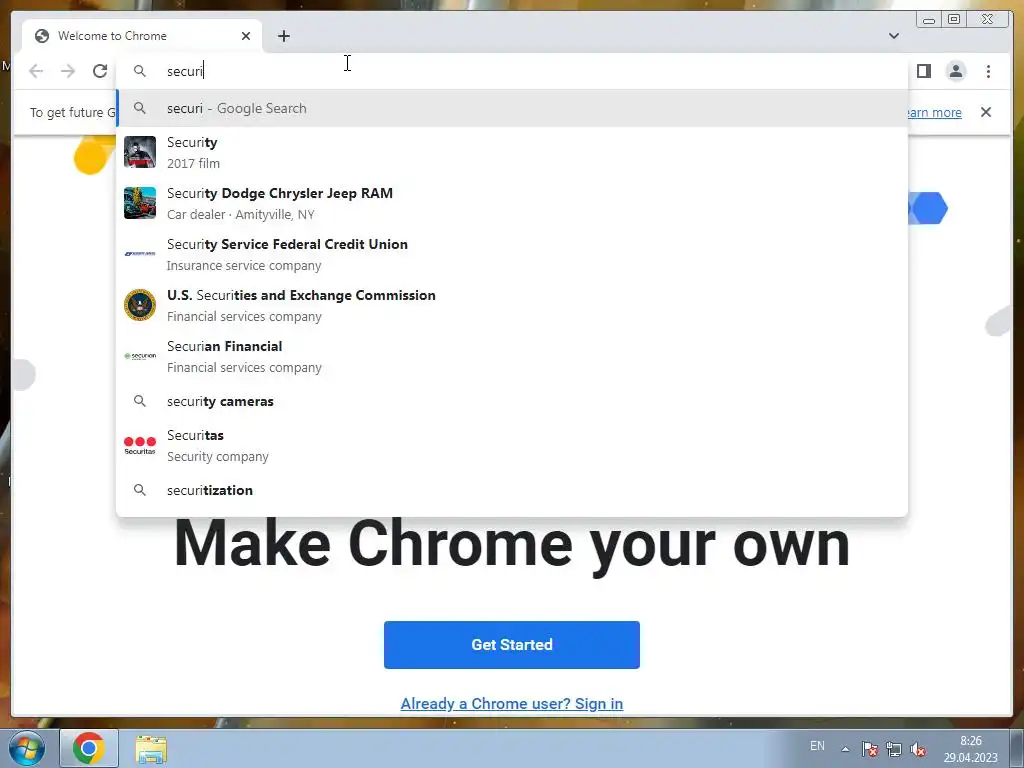Image resolution: width=1024 pixels, height=768 pixels.
Task: Open the Windows Start menu orb
Action: [x=27, y=748]
